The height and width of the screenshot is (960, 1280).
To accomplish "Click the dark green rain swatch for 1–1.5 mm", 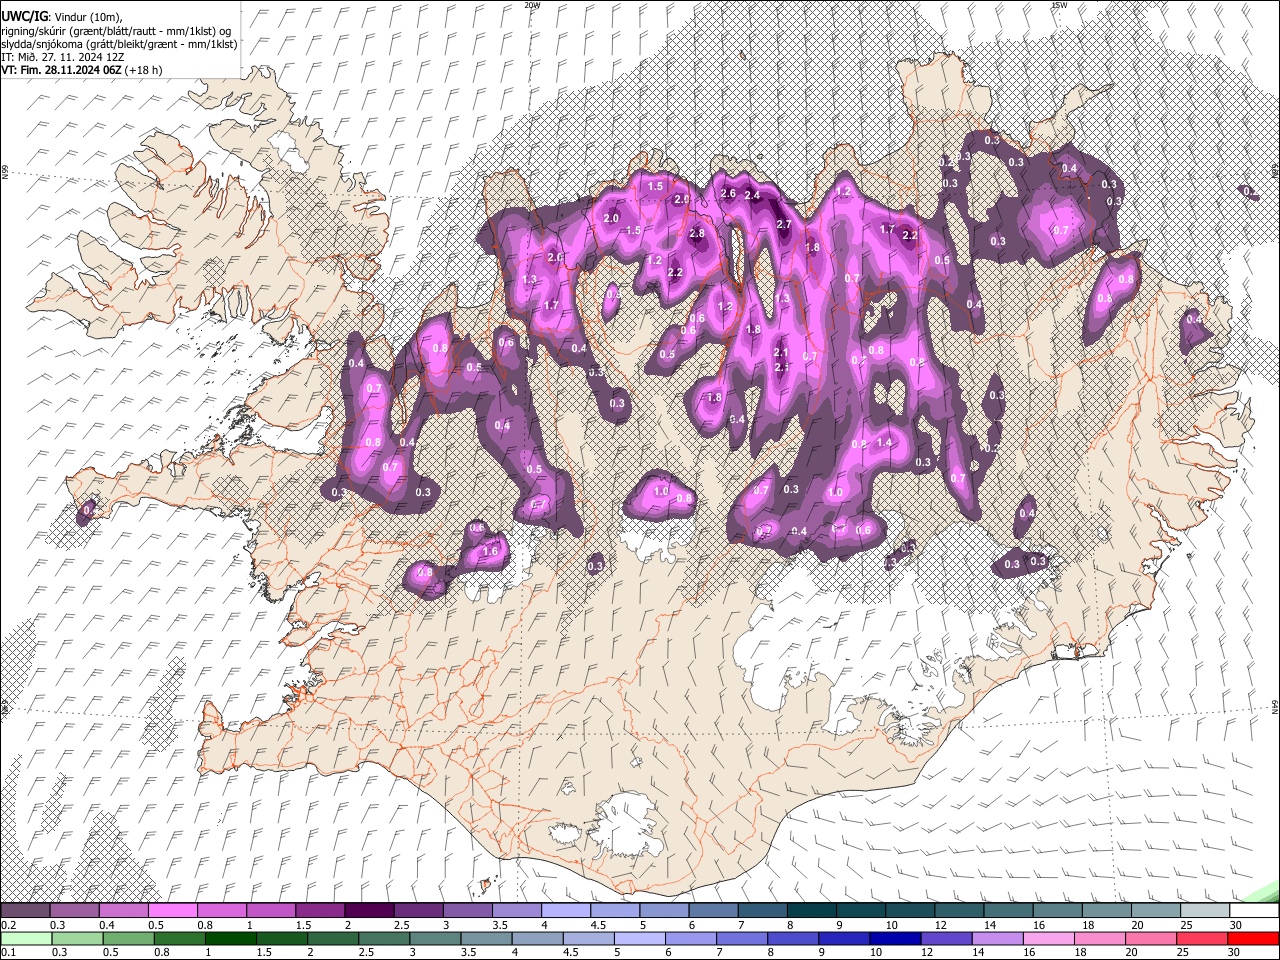I will click(230, 938).
